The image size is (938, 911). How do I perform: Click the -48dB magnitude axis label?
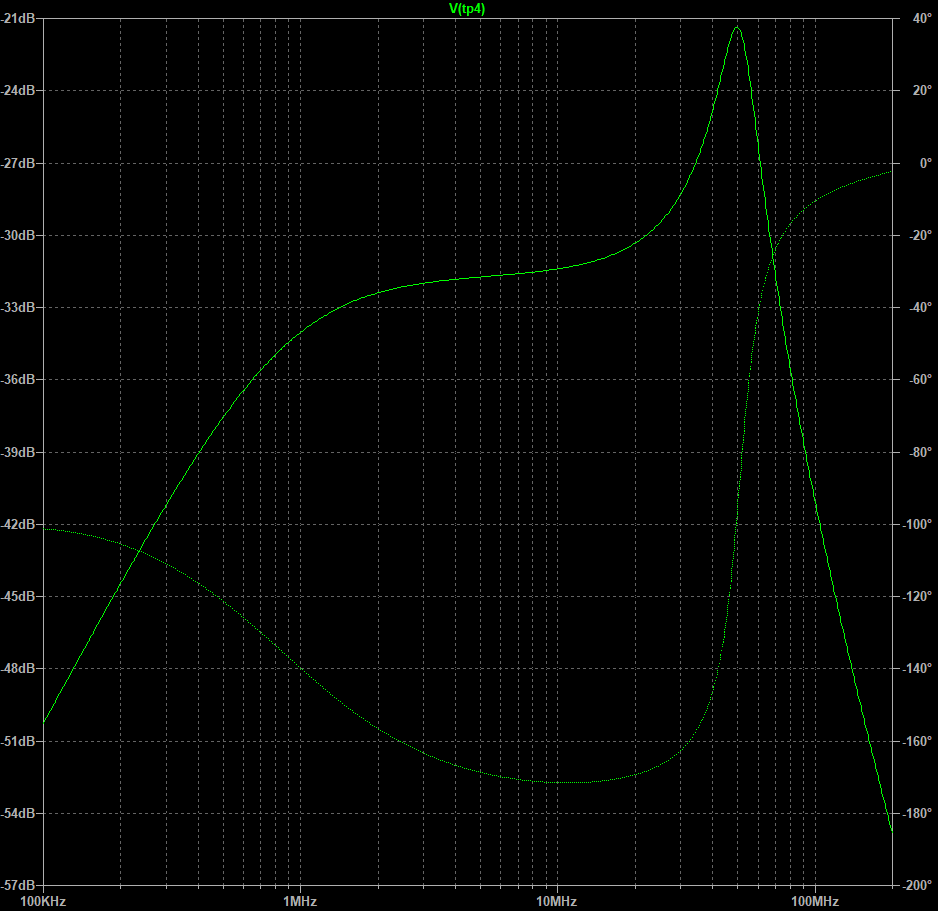pyautogui.click(x=19, y=668)
